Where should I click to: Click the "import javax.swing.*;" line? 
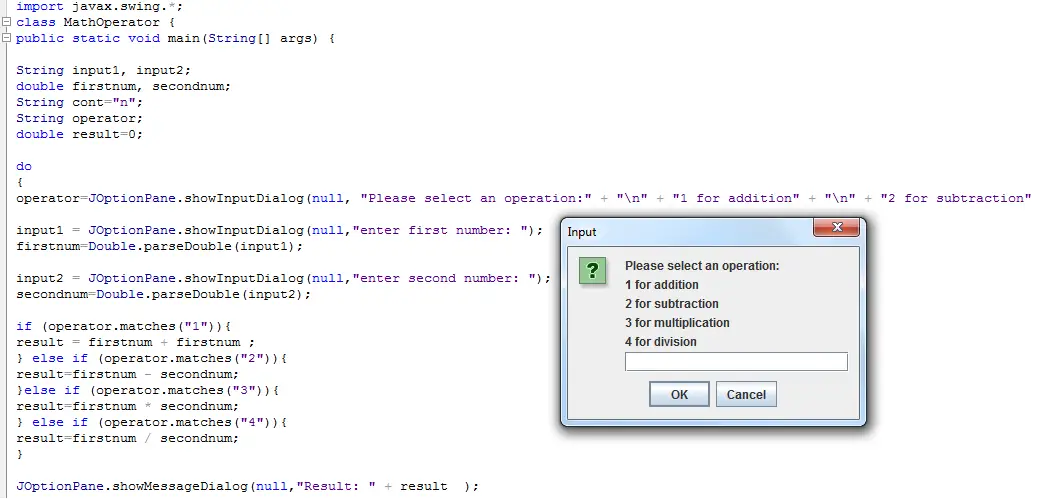[x=99, y=7]
